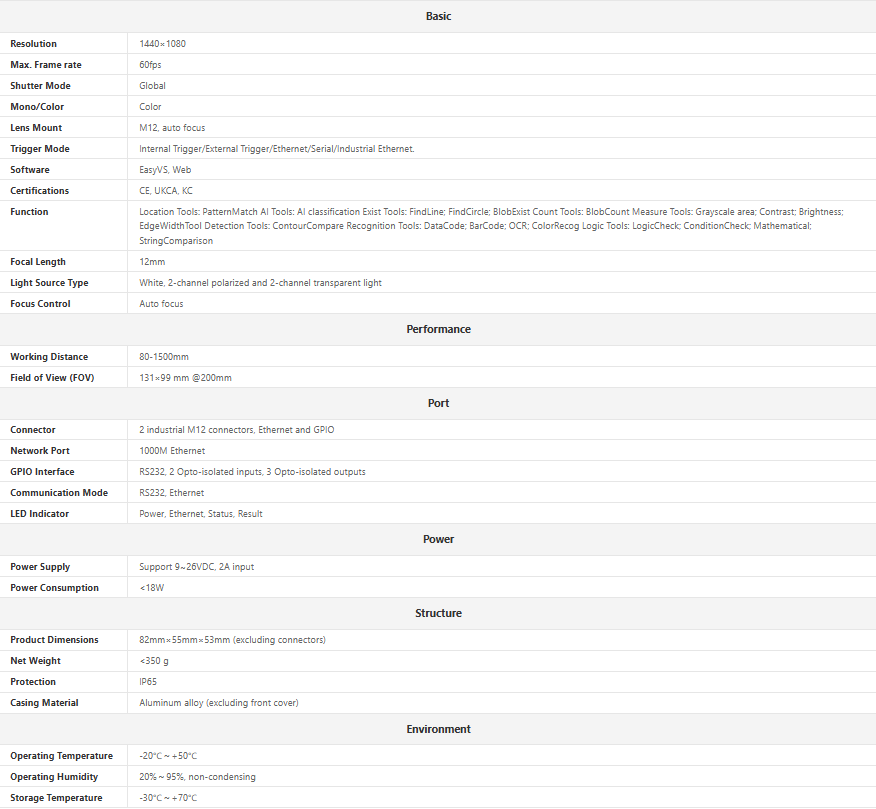Viewport: 876px width, 809px height.
Task: Select the Operating Temperature label
Action: [61, 756]
